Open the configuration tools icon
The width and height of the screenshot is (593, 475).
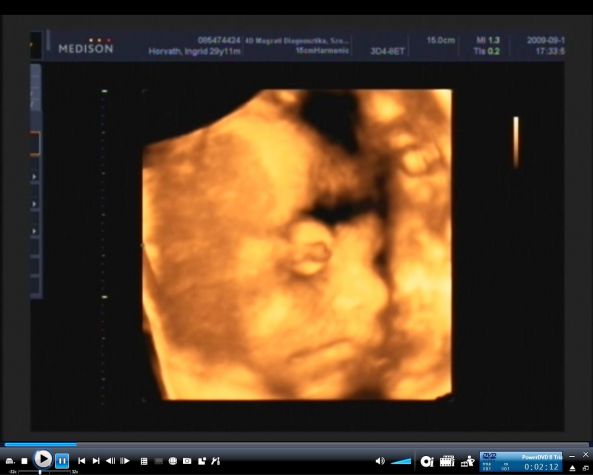coord(216,461)
